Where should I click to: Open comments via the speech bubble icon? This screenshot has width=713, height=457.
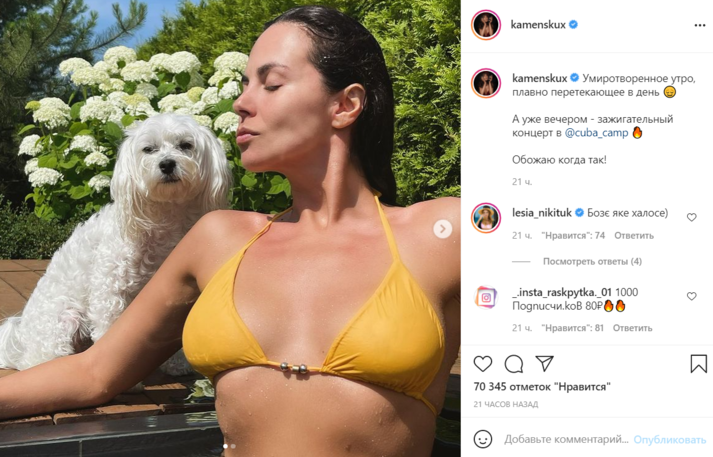pos(514,364)
